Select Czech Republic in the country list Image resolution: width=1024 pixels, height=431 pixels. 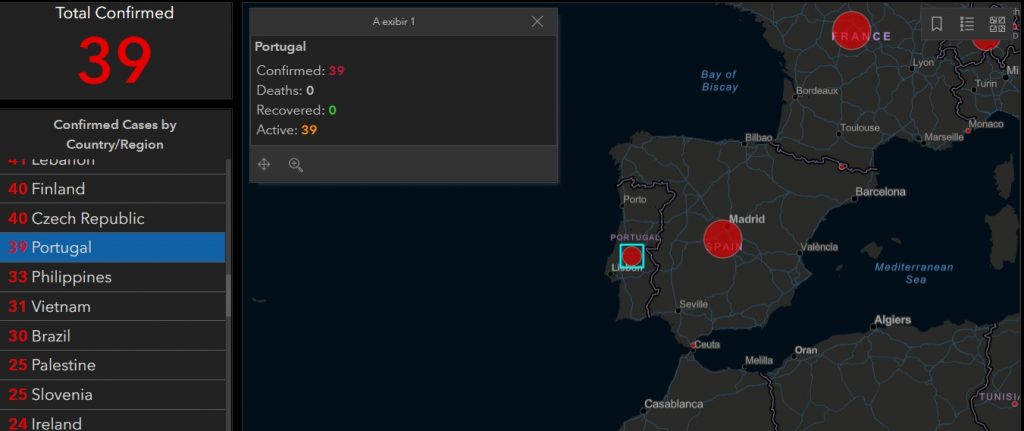(x=112, y=218)
